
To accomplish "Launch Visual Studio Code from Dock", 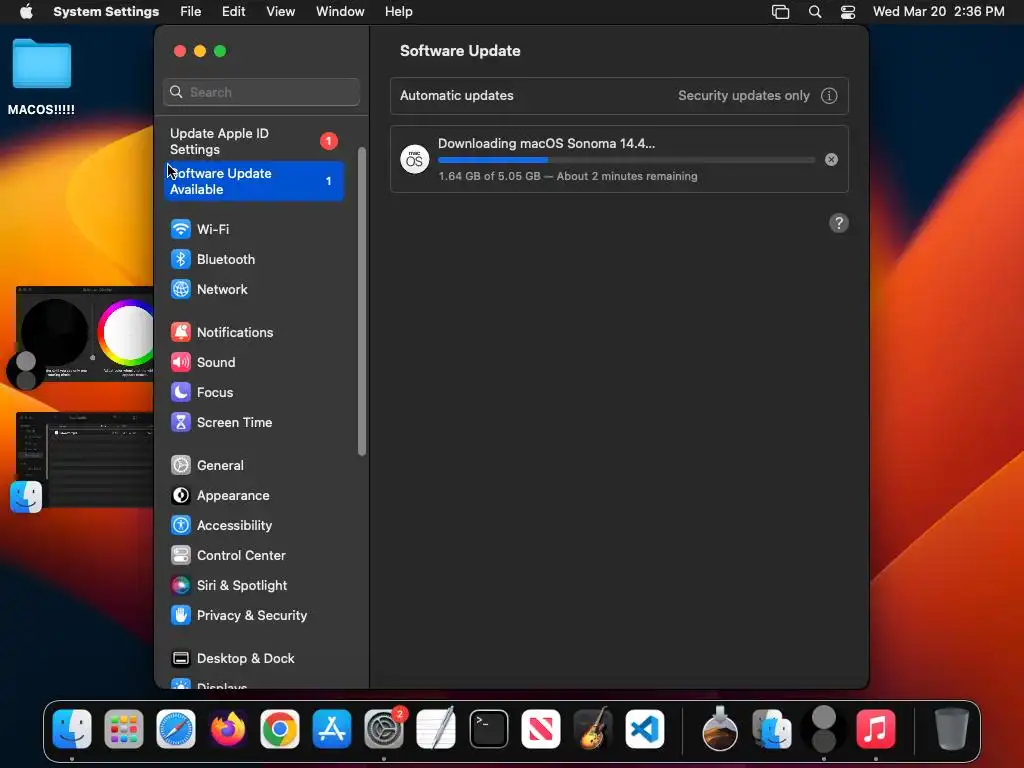I will pos(645,729).
